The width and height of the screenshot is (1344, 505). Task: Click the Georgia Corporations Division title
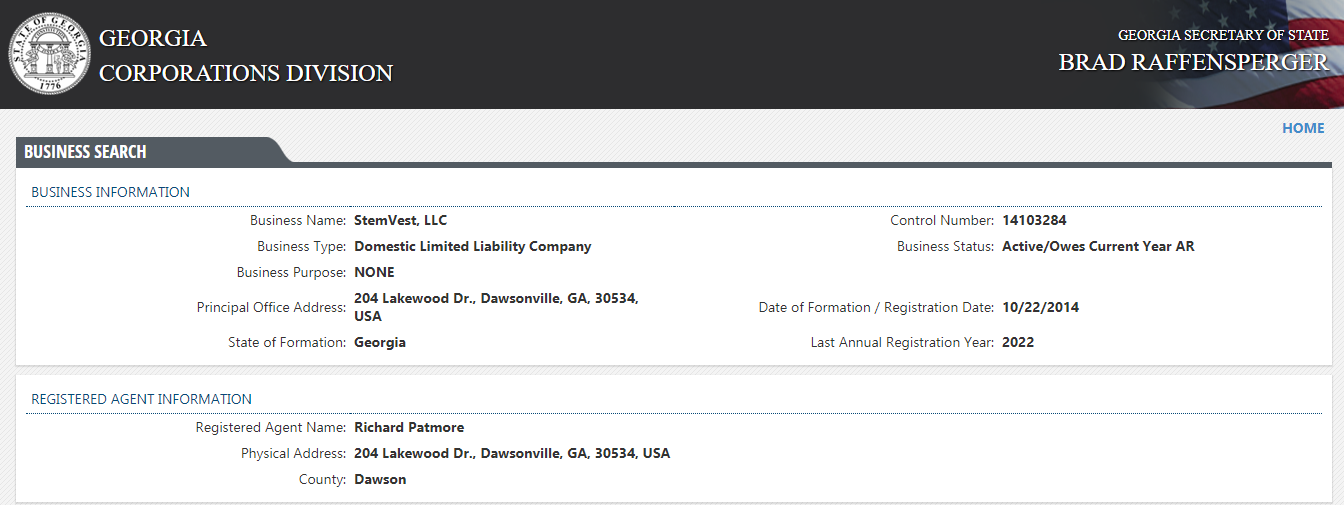click(x=245, y=55)
